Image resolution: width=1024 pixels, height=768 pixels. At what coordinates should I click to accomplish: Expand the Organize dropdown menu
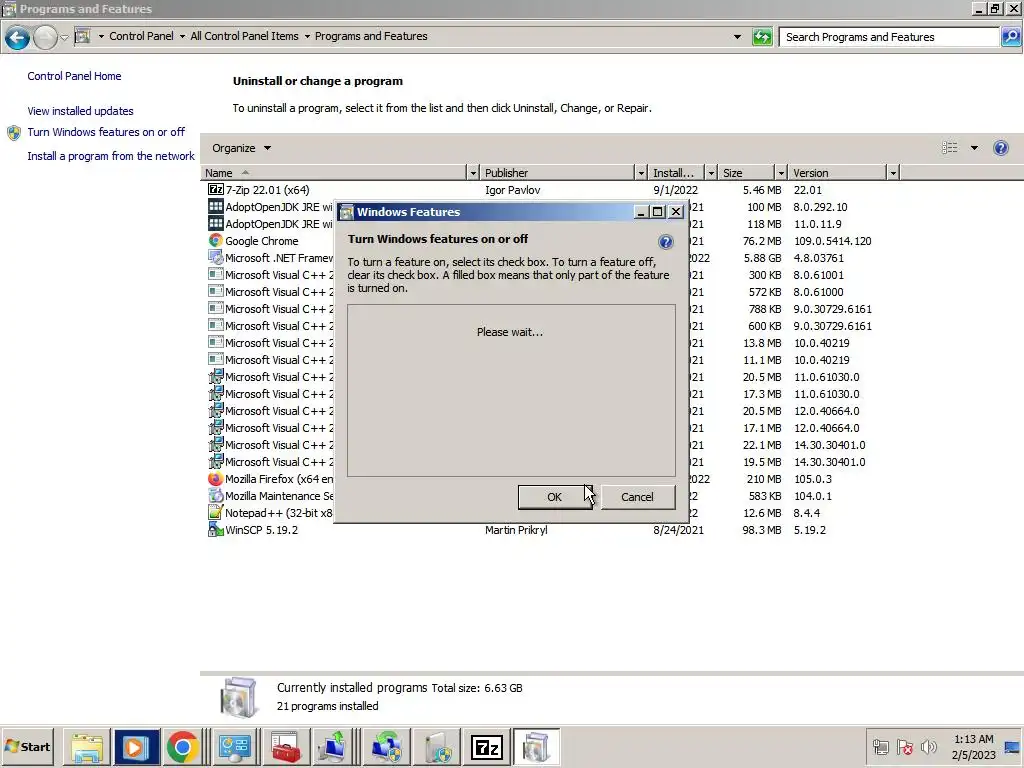click(x=241, y=148)
